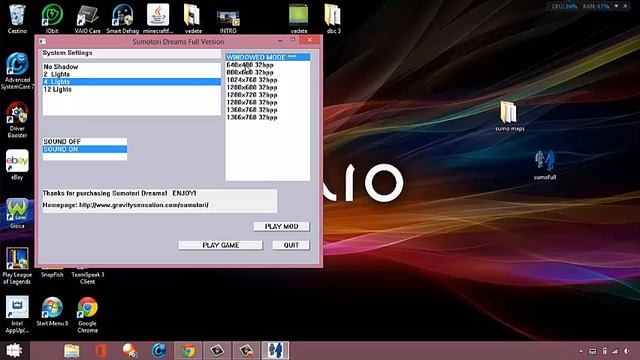Select SOUND ON in the sound list

[85, 149]
